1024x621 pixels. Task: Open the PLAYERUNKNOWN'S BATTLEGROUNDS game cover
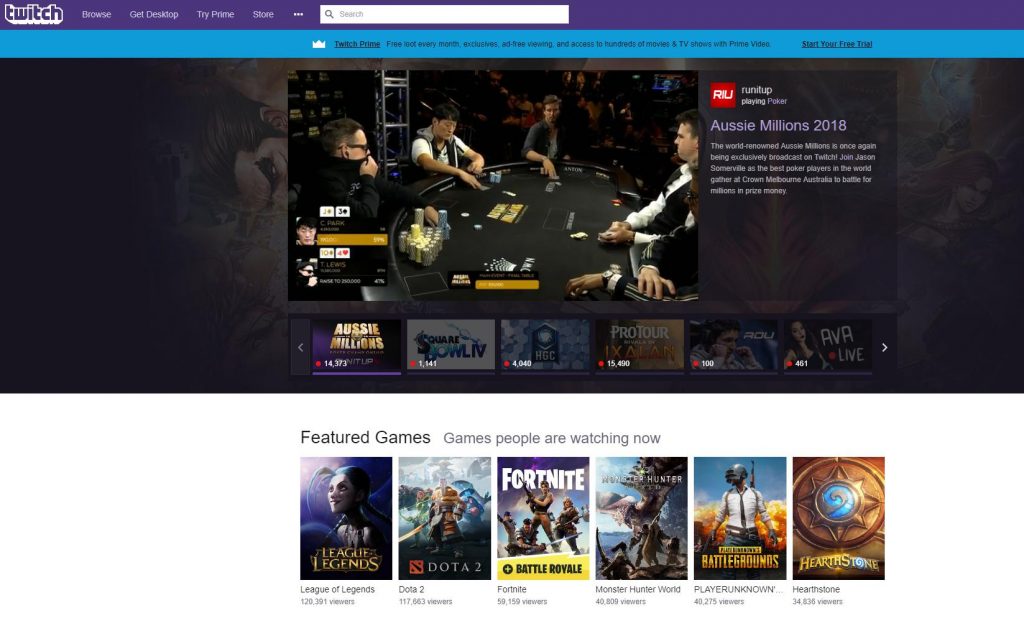[x=740, y=518]
